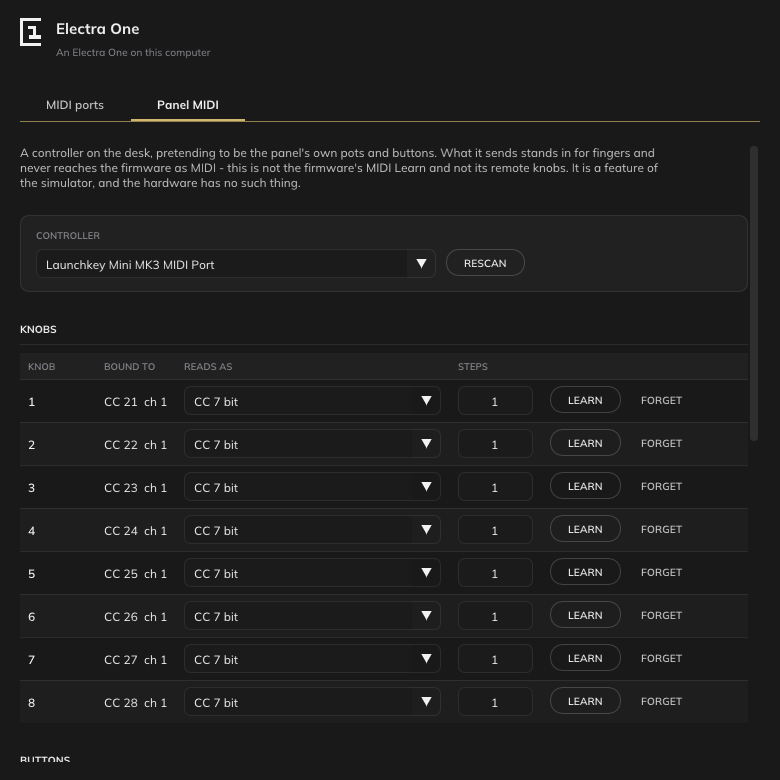Viewport: 780px width, 780px height.
Task: Click the vertical scrollbar thumb
Action: coord(754,293)
